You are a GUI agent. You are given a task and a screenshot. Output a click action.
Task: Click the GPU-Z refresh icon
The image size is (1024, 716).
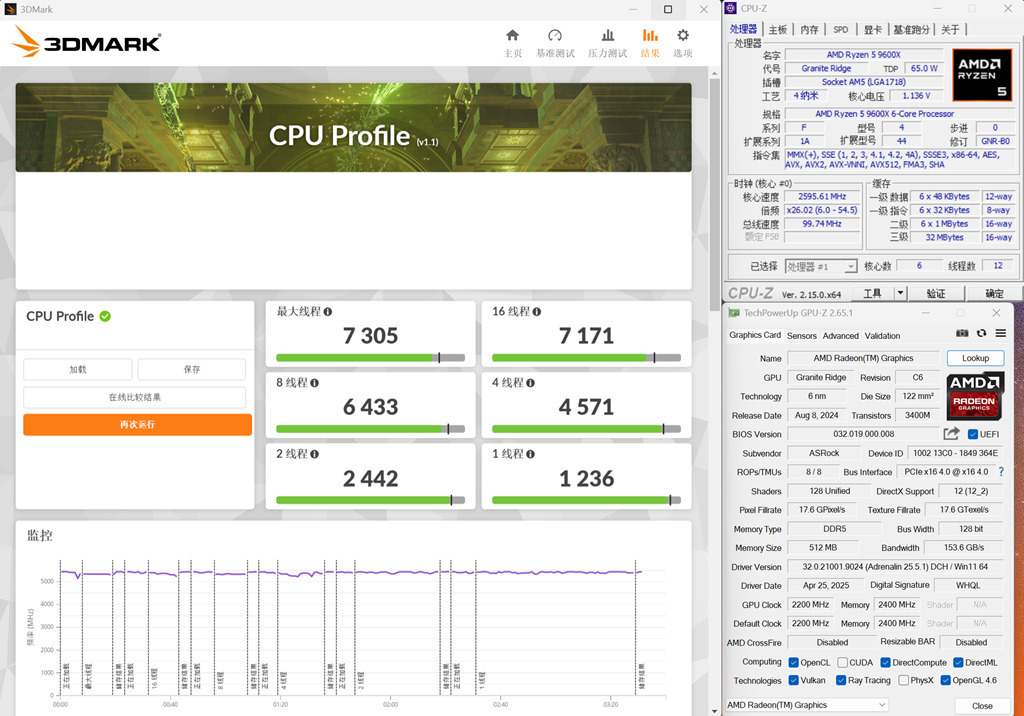click(981, 333)
